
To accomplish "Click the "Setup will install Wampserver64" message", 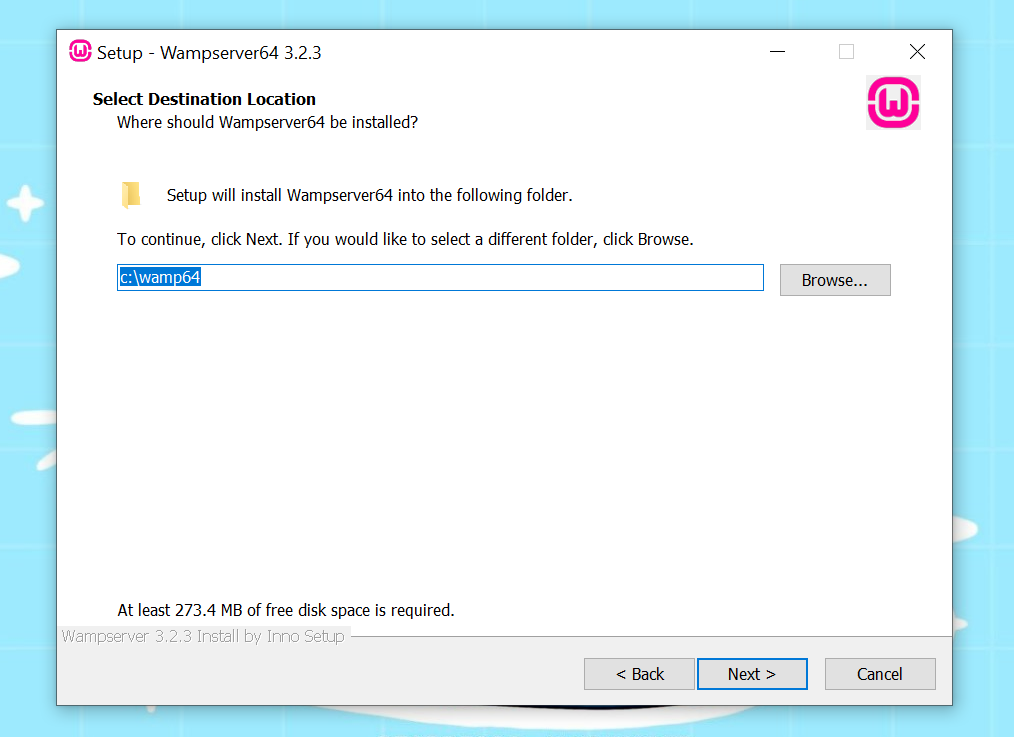I will (369, 195).
